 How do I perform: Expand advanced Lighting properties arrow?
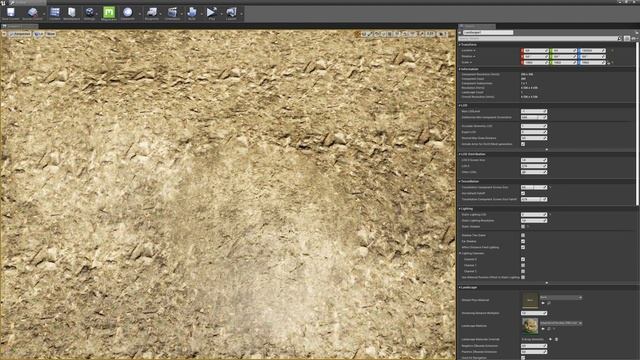coord(547,282)
